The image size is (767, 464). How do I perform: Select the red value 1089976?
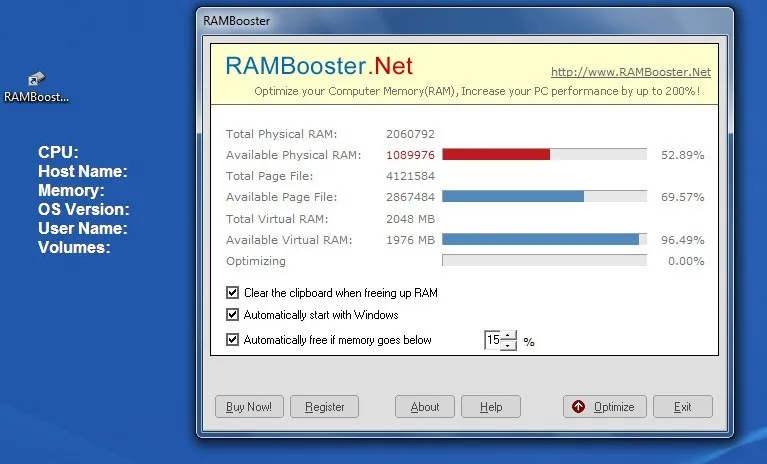(x=410, y=155)
